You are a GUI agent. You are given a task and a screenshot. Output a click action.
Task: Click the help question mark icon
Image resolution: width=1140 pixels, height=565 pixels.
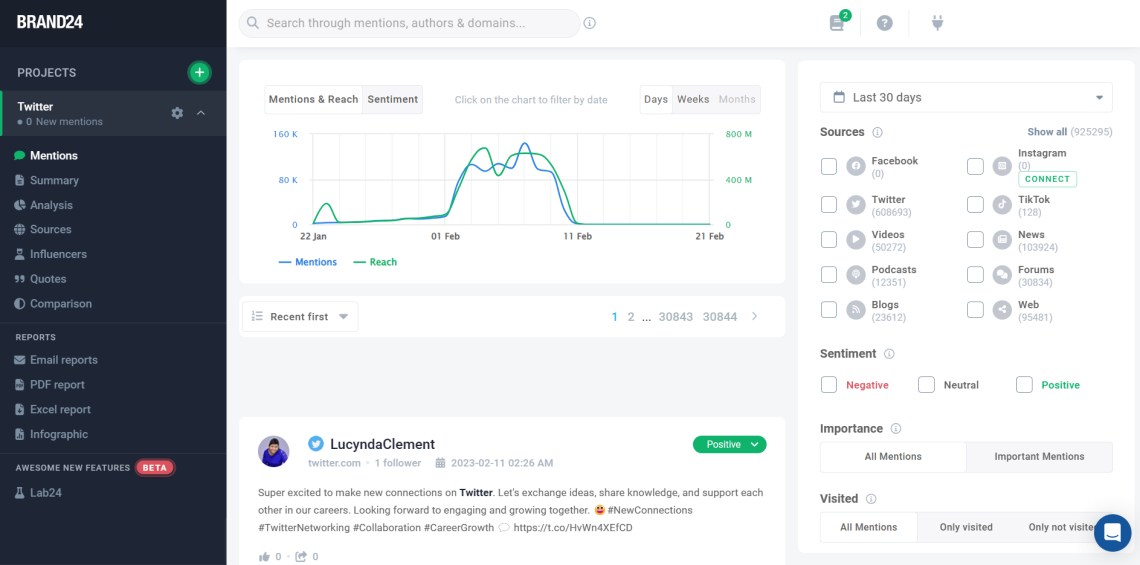click(x=884, y=23)
